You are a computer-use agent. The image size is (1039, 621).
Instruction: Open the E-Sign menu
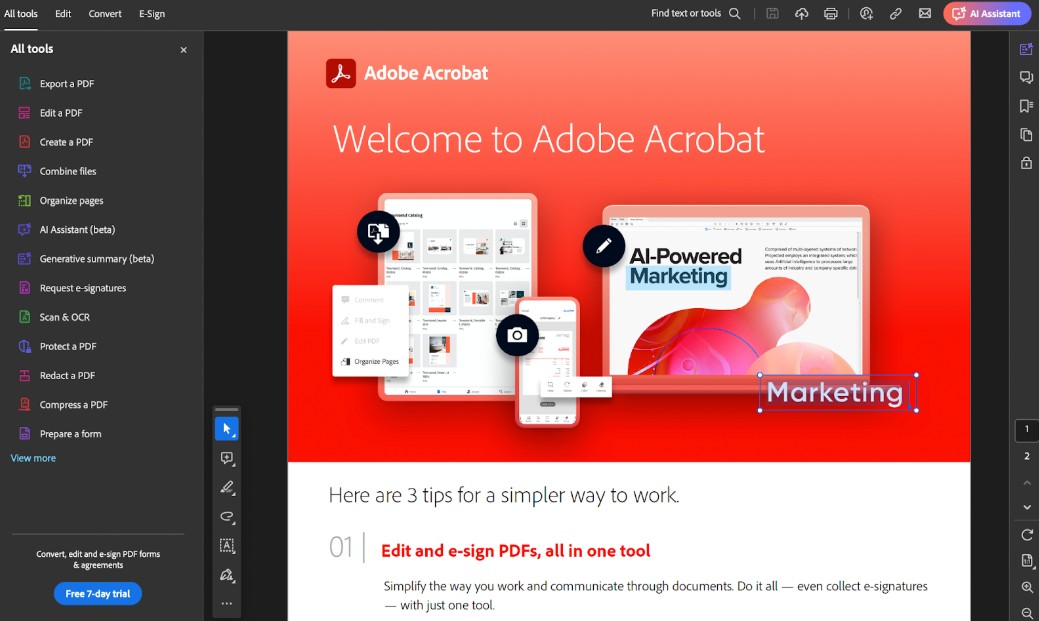(152, 14)
